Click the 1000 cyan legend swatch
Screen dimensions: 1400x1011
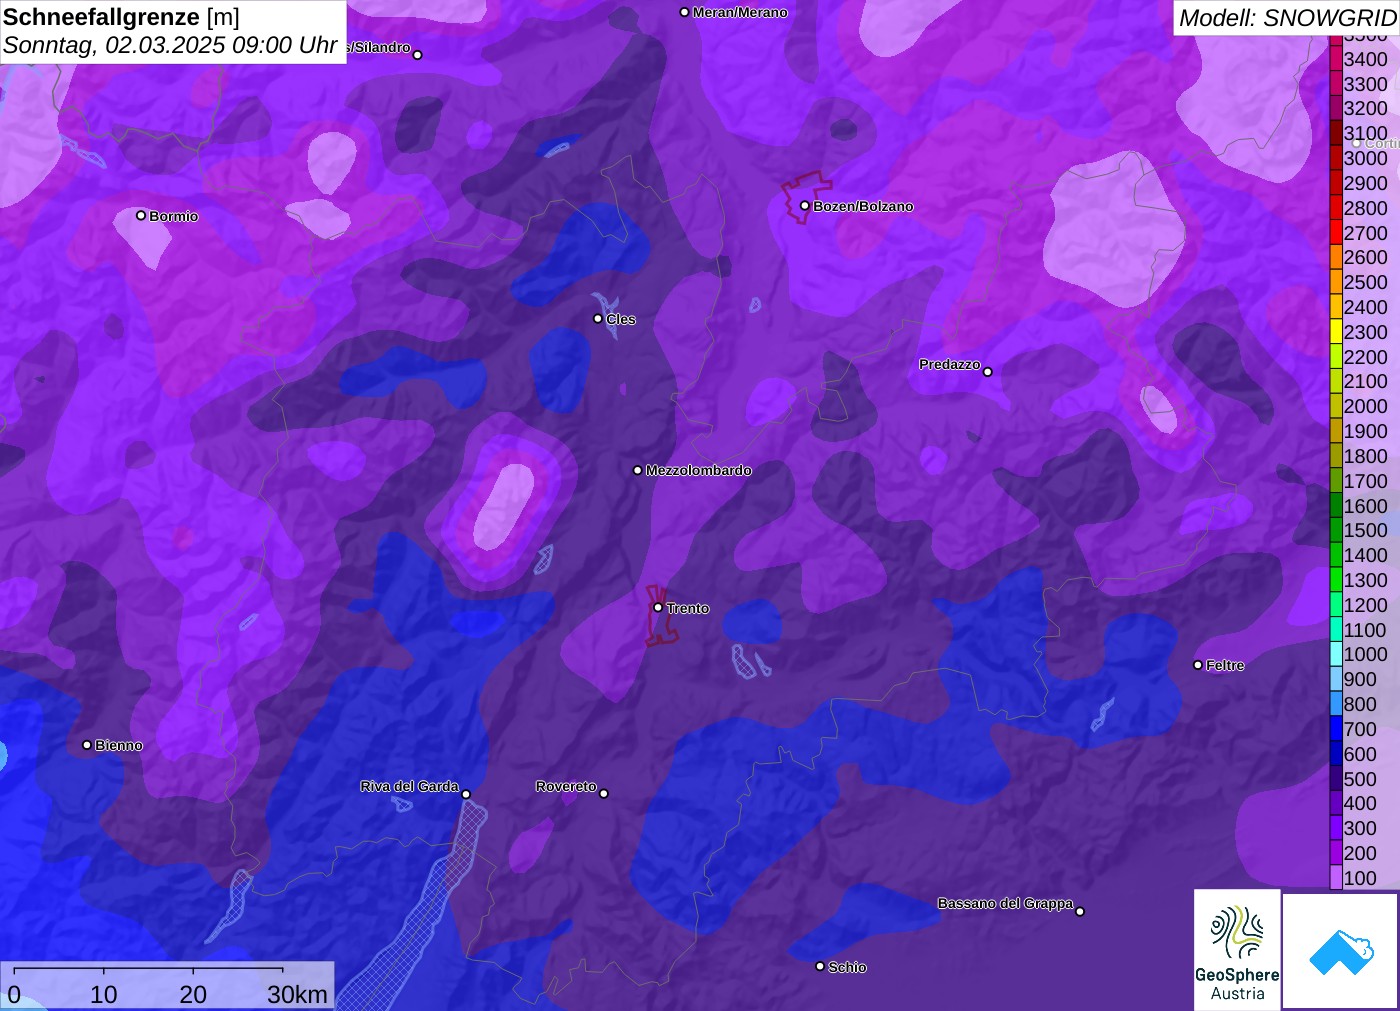click(1335, 654)
